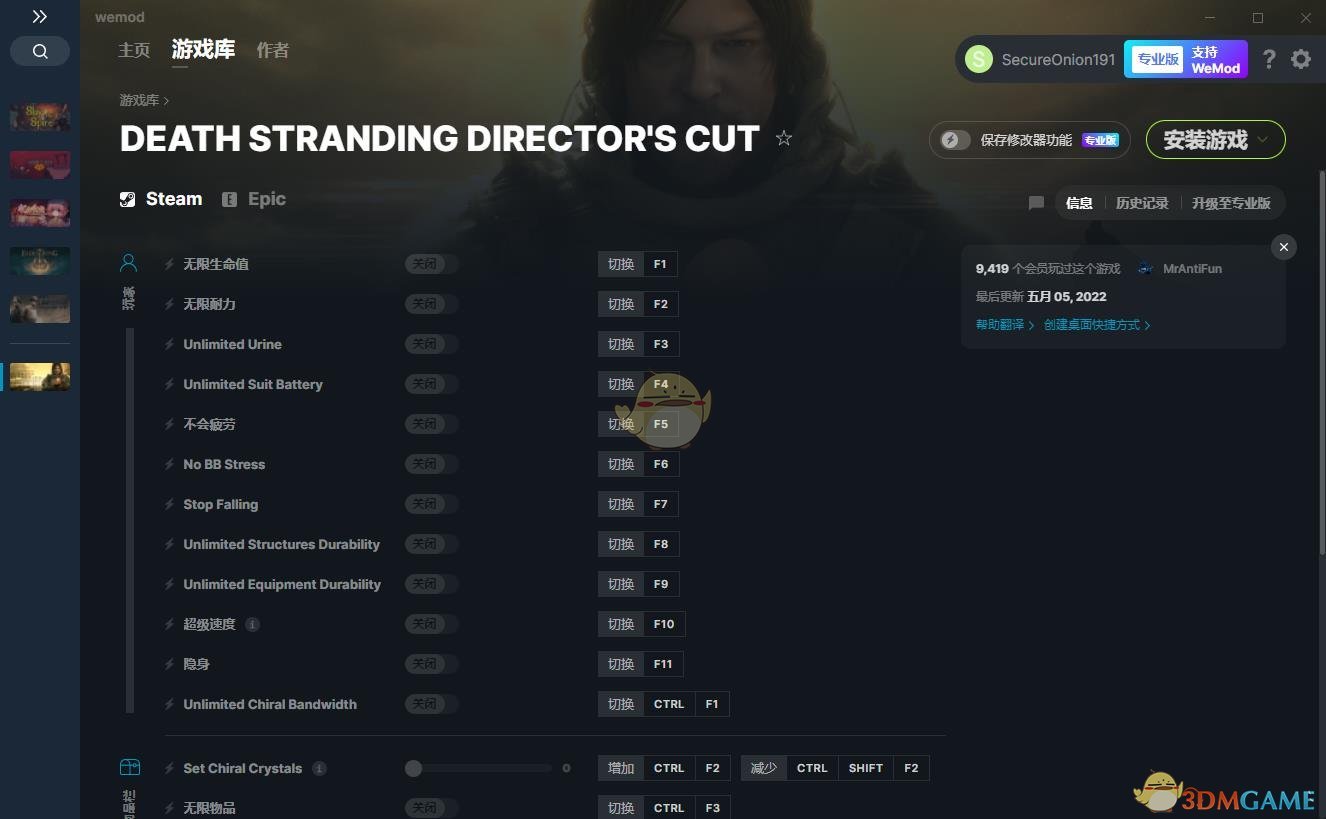Enable the 保存修改器功能 toggle
Viewport: 1326px width, 819px height.
(955, 140)
